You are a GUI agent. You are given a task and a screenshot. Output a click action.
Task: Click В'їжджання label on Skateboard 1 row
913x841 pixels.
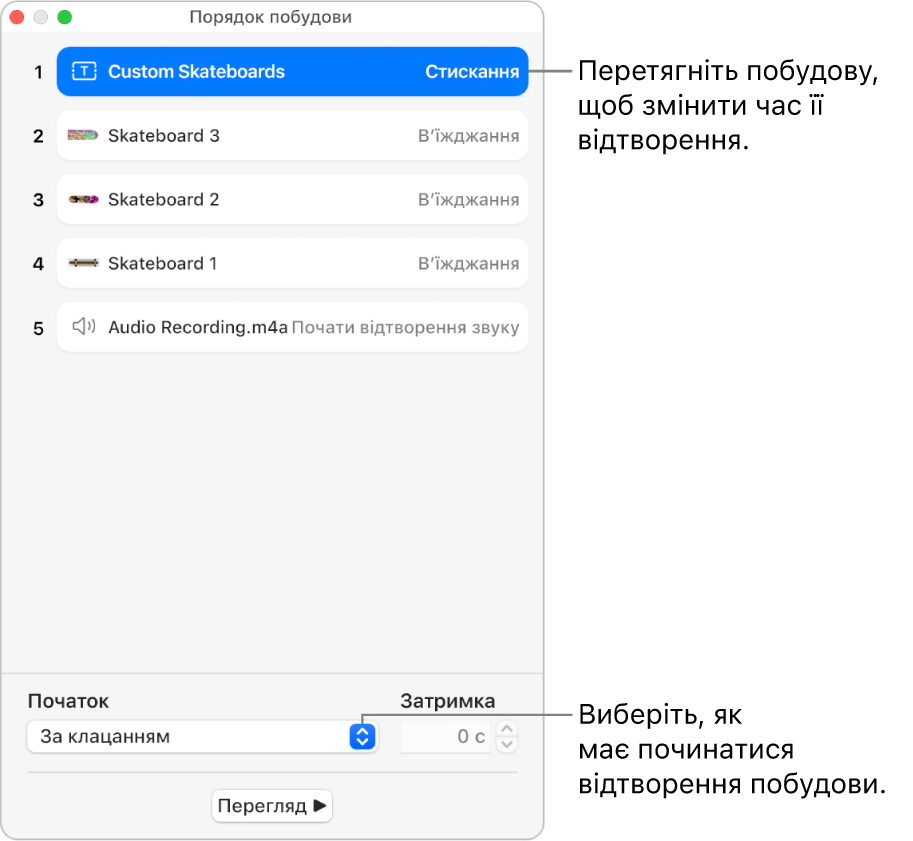click(468, 264)
